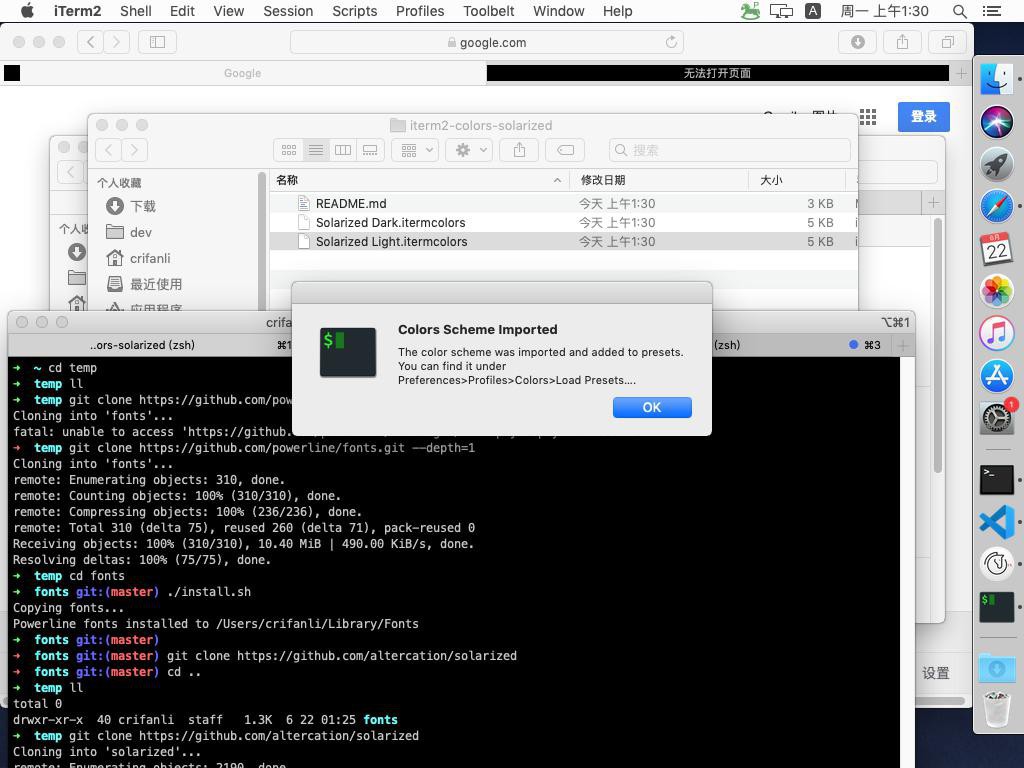Image resolution: width=1024 pixels, height=768 pixels.
Task: Open System Preferences from the Dock
Action: pyautogui.click(x=997, y=418)
